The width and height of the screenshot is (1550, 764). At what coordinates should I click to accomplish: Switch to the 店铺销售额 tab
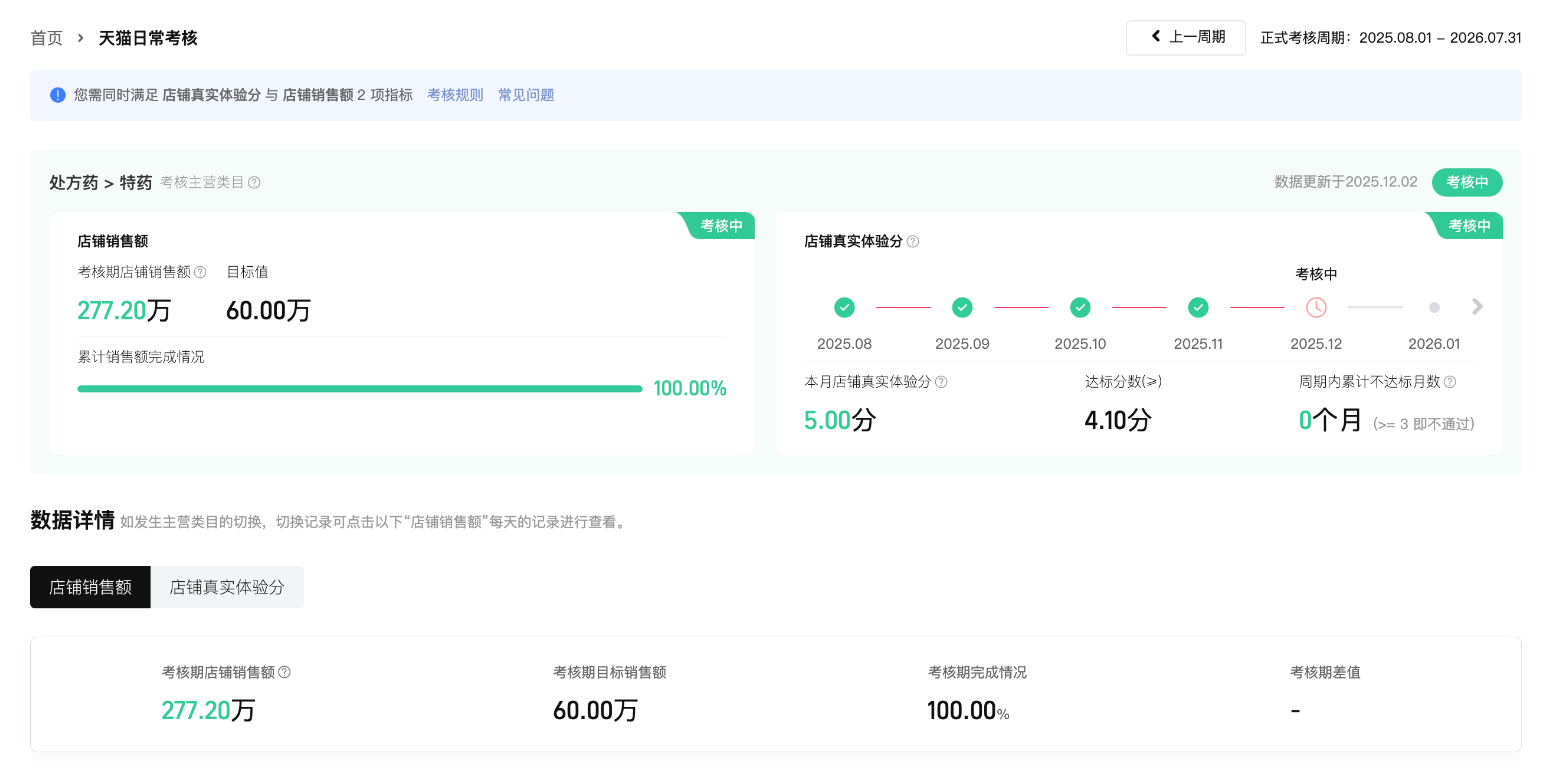tap(90, 587)
